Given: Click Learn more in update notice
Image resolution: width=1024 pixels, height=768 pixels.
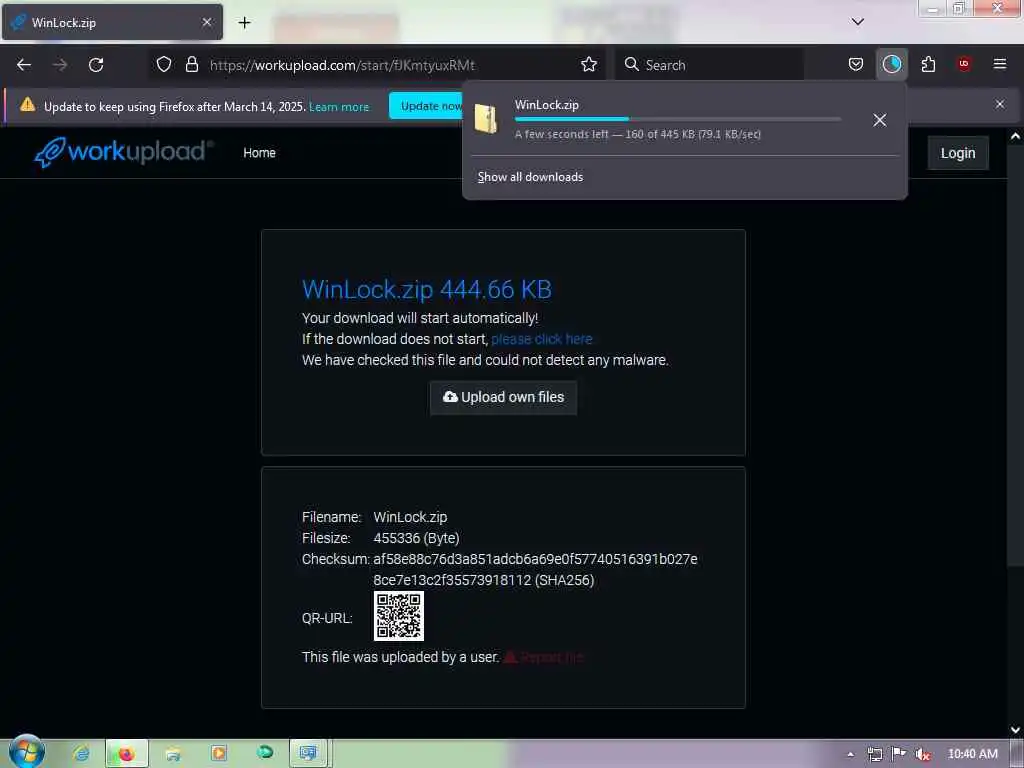Looking at the screenshot, I should tap(339, 106).
